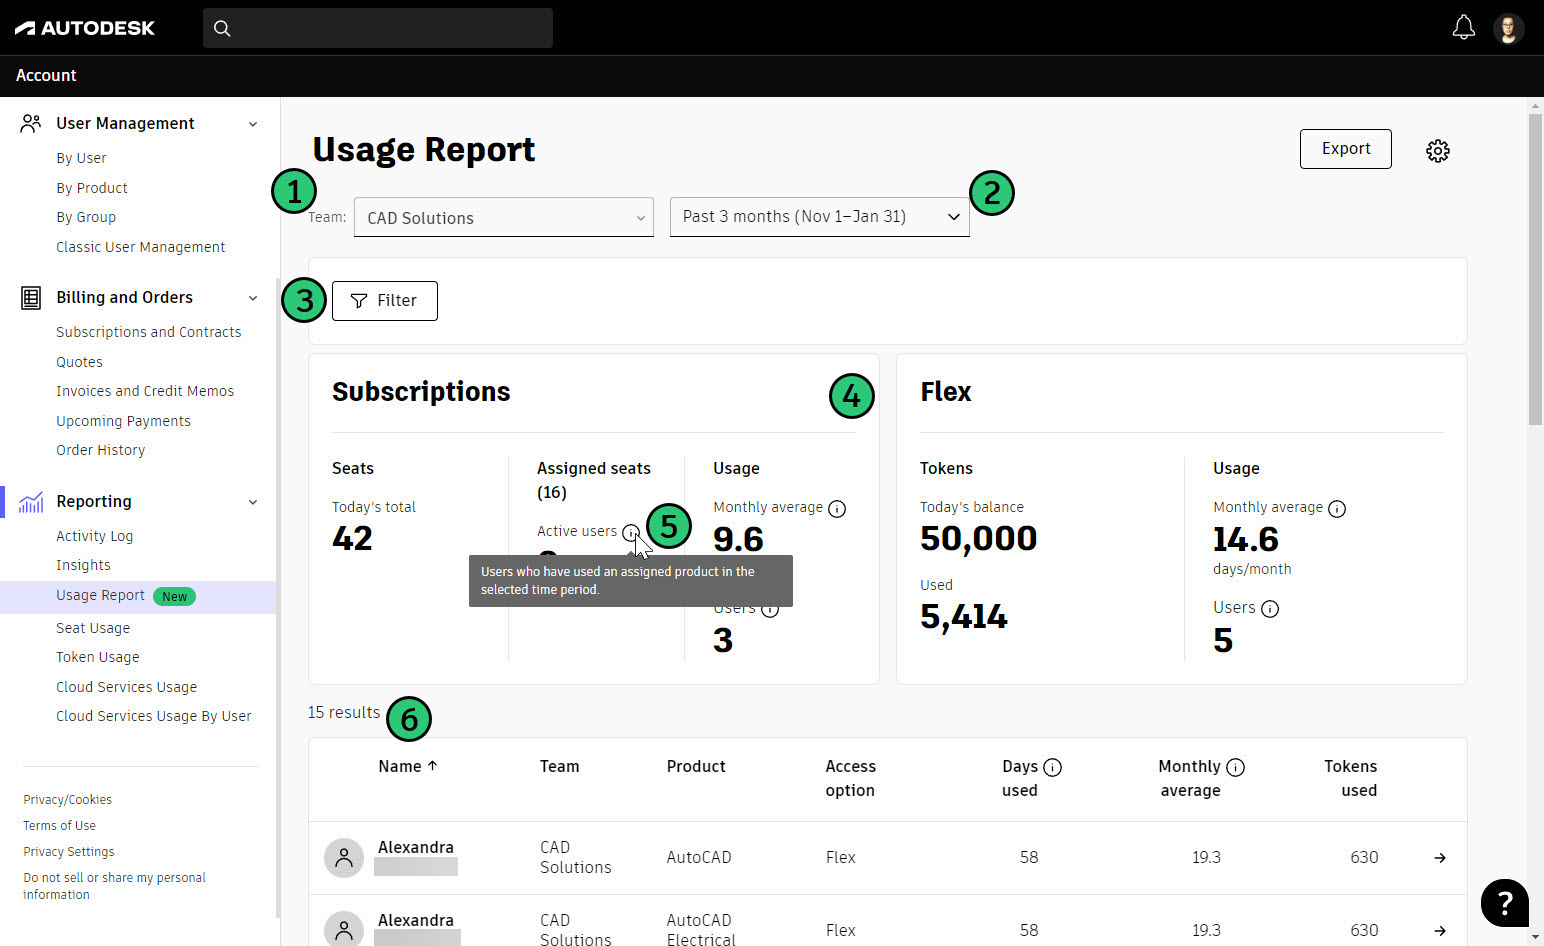
Task: Open the report settings gear
Action: click(x=1437, y=150)
